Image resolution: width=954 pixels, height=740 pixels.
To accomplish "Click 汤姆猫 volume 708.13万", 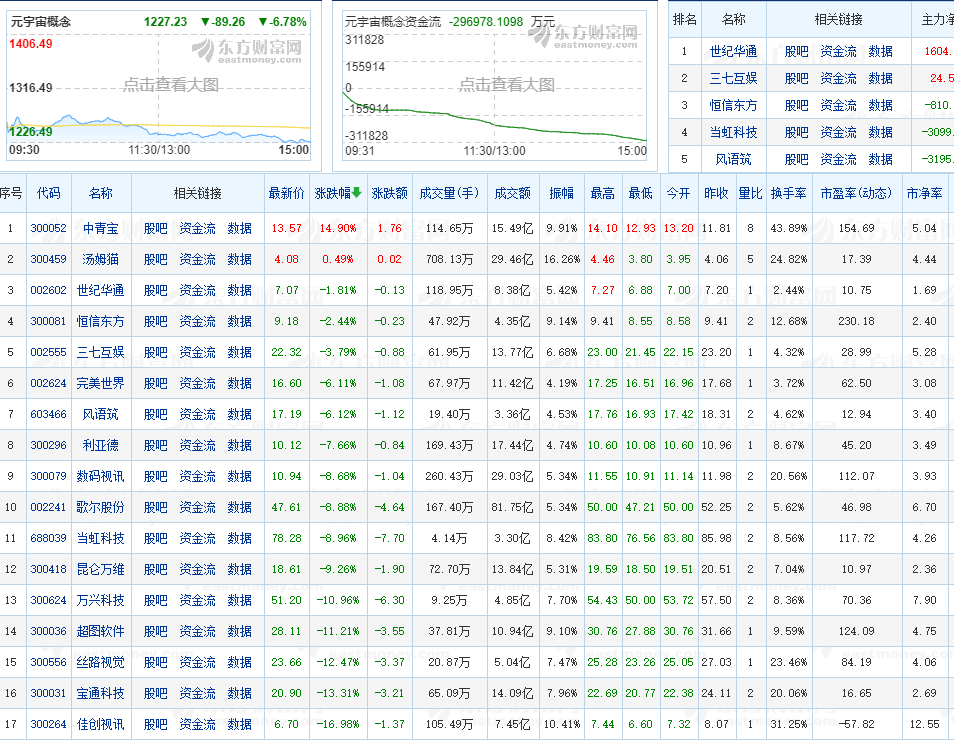I will (449, 259).
